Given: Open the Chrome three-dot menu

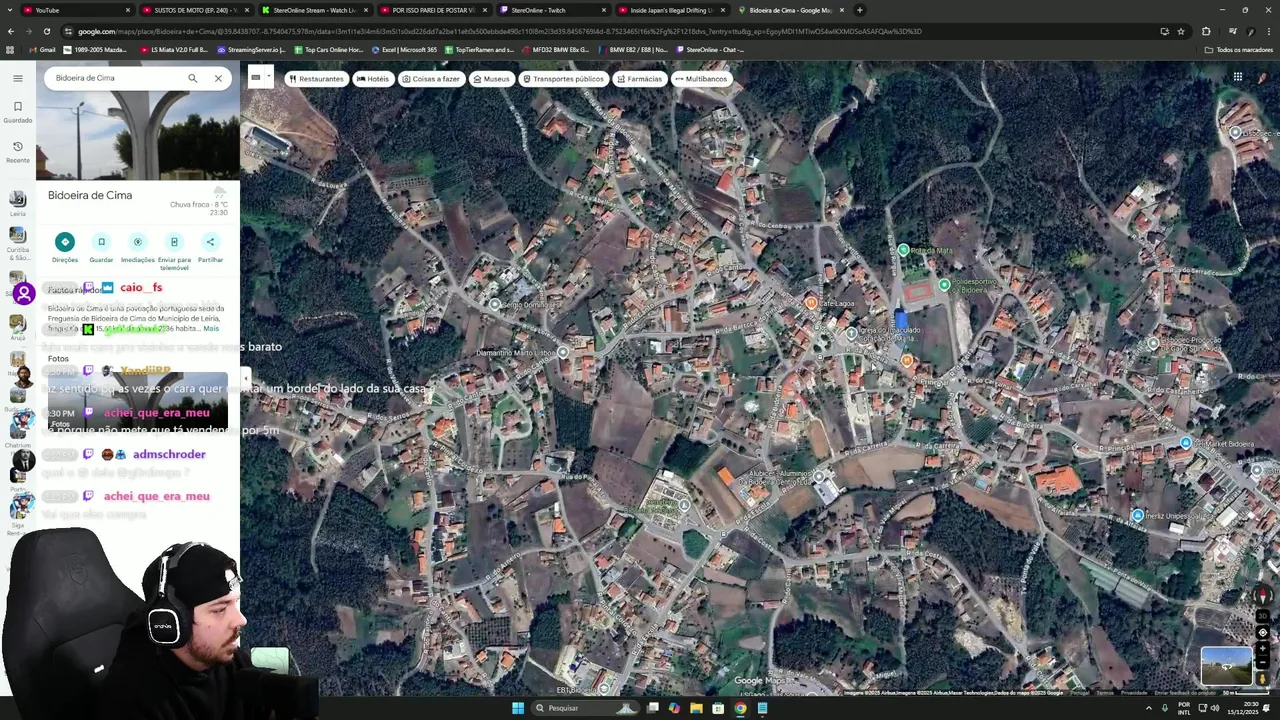Looking at the screenshot, I should [1268, 31].
